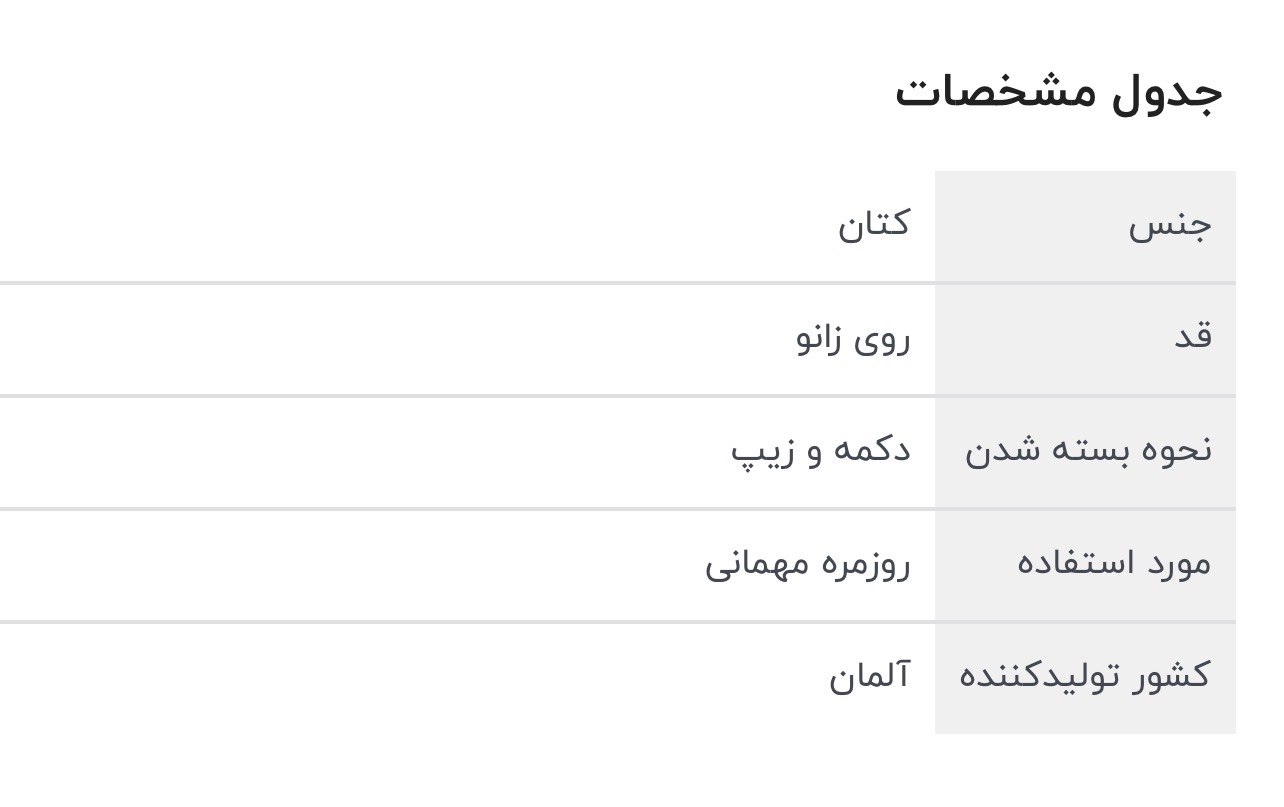Click the word تولیدکننده in country label
The height and width of the screenshot is (807, 1284).
[1047, 676]
